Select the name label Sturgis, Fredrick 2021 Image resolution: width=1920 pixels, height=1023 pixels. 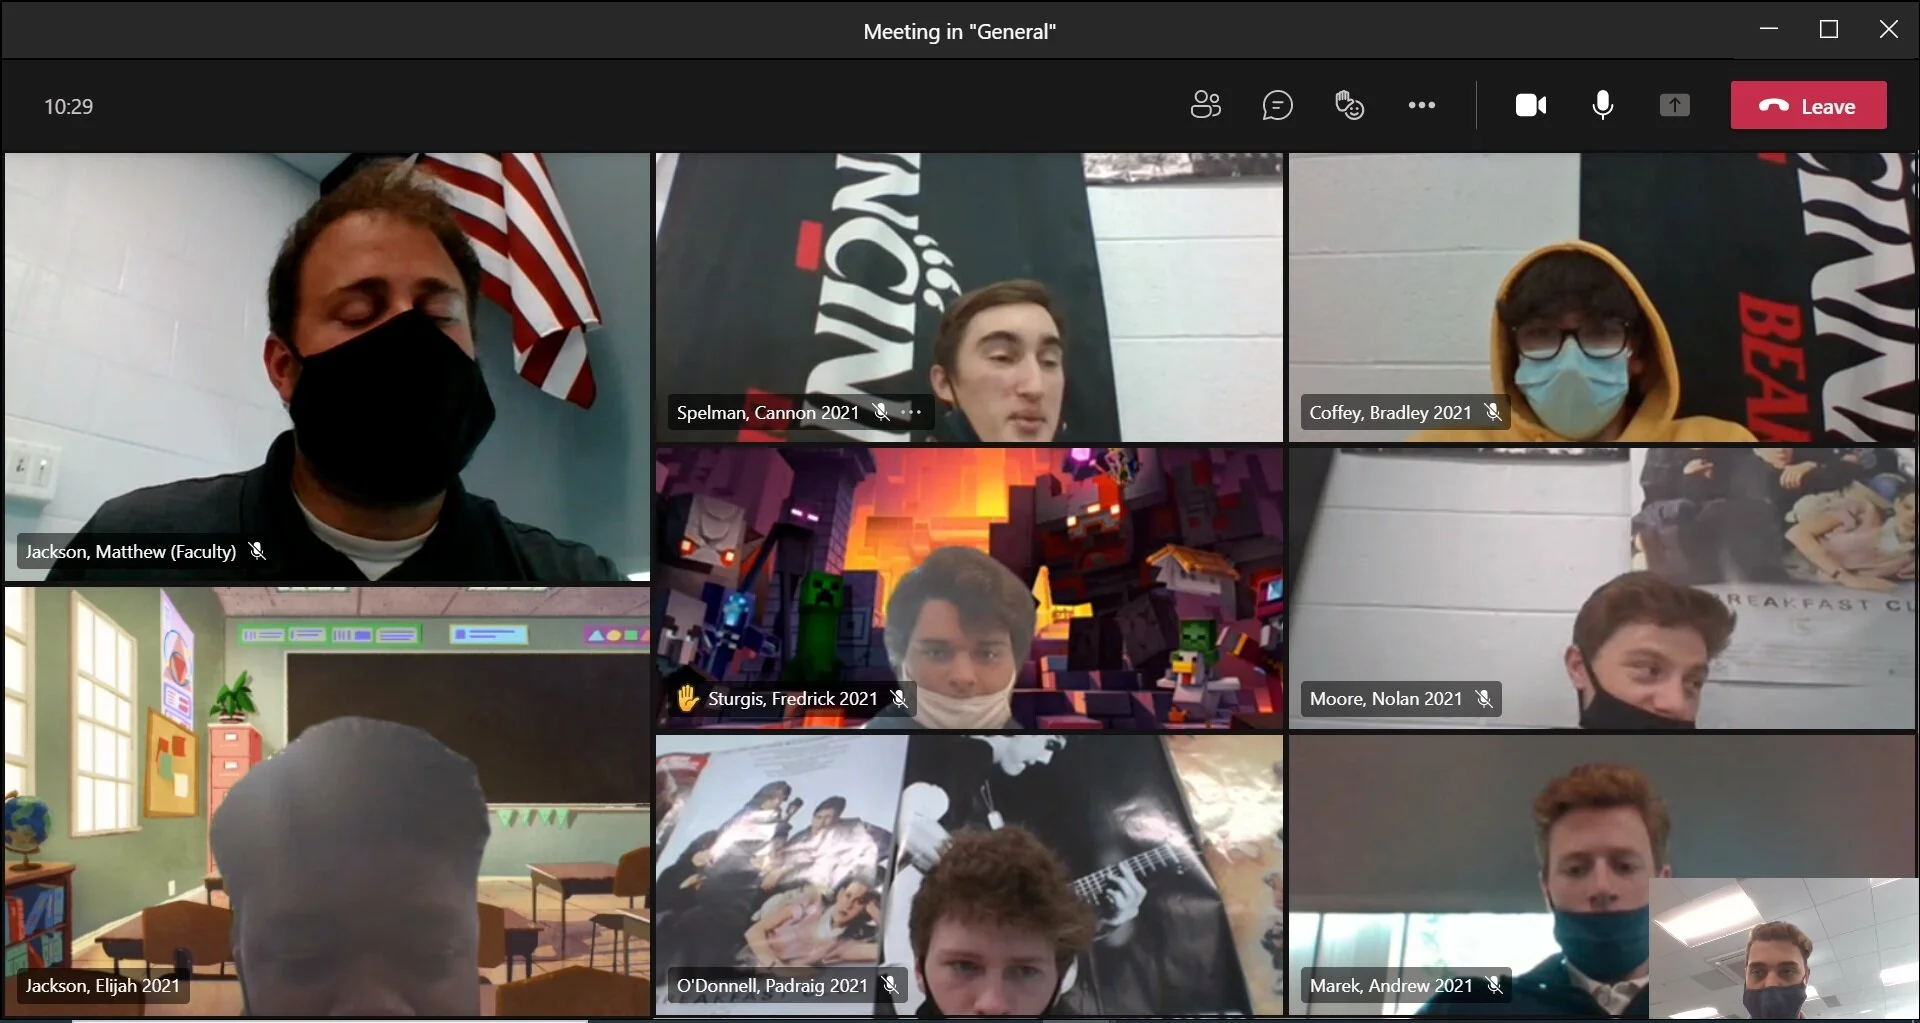(x=792, y=698)
